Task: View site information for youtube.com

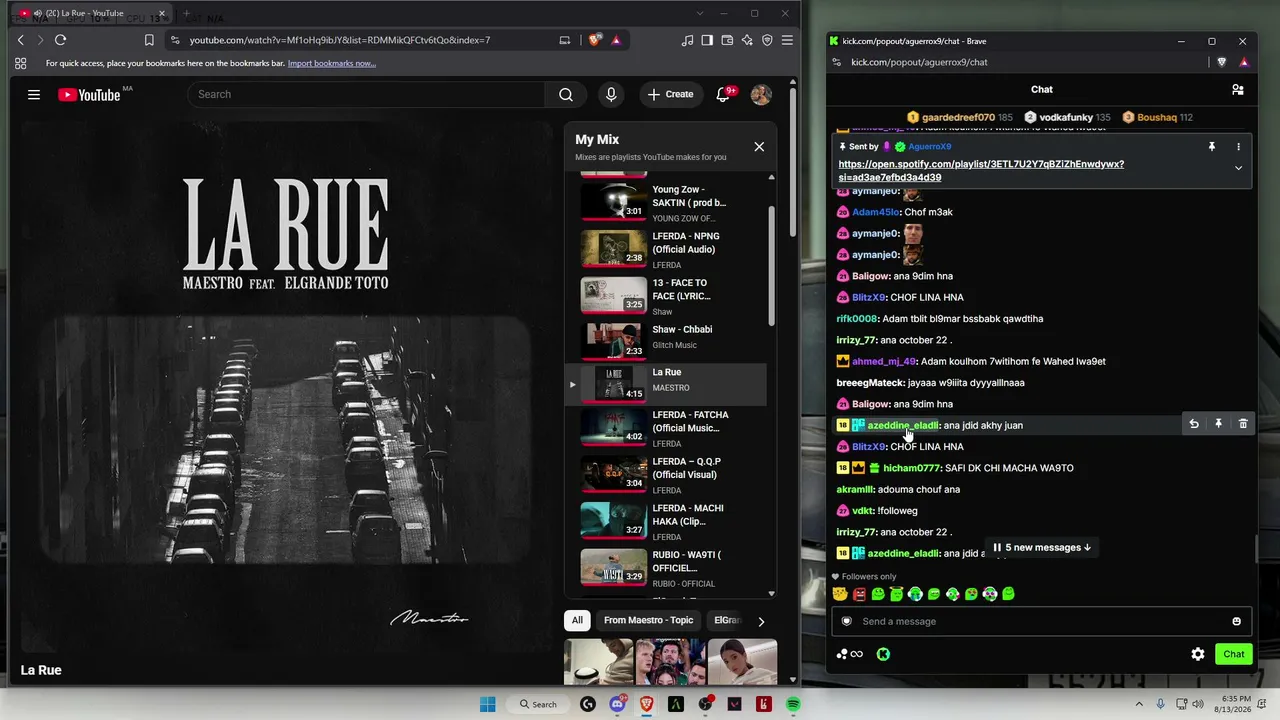Action: [x=175, y=40]
